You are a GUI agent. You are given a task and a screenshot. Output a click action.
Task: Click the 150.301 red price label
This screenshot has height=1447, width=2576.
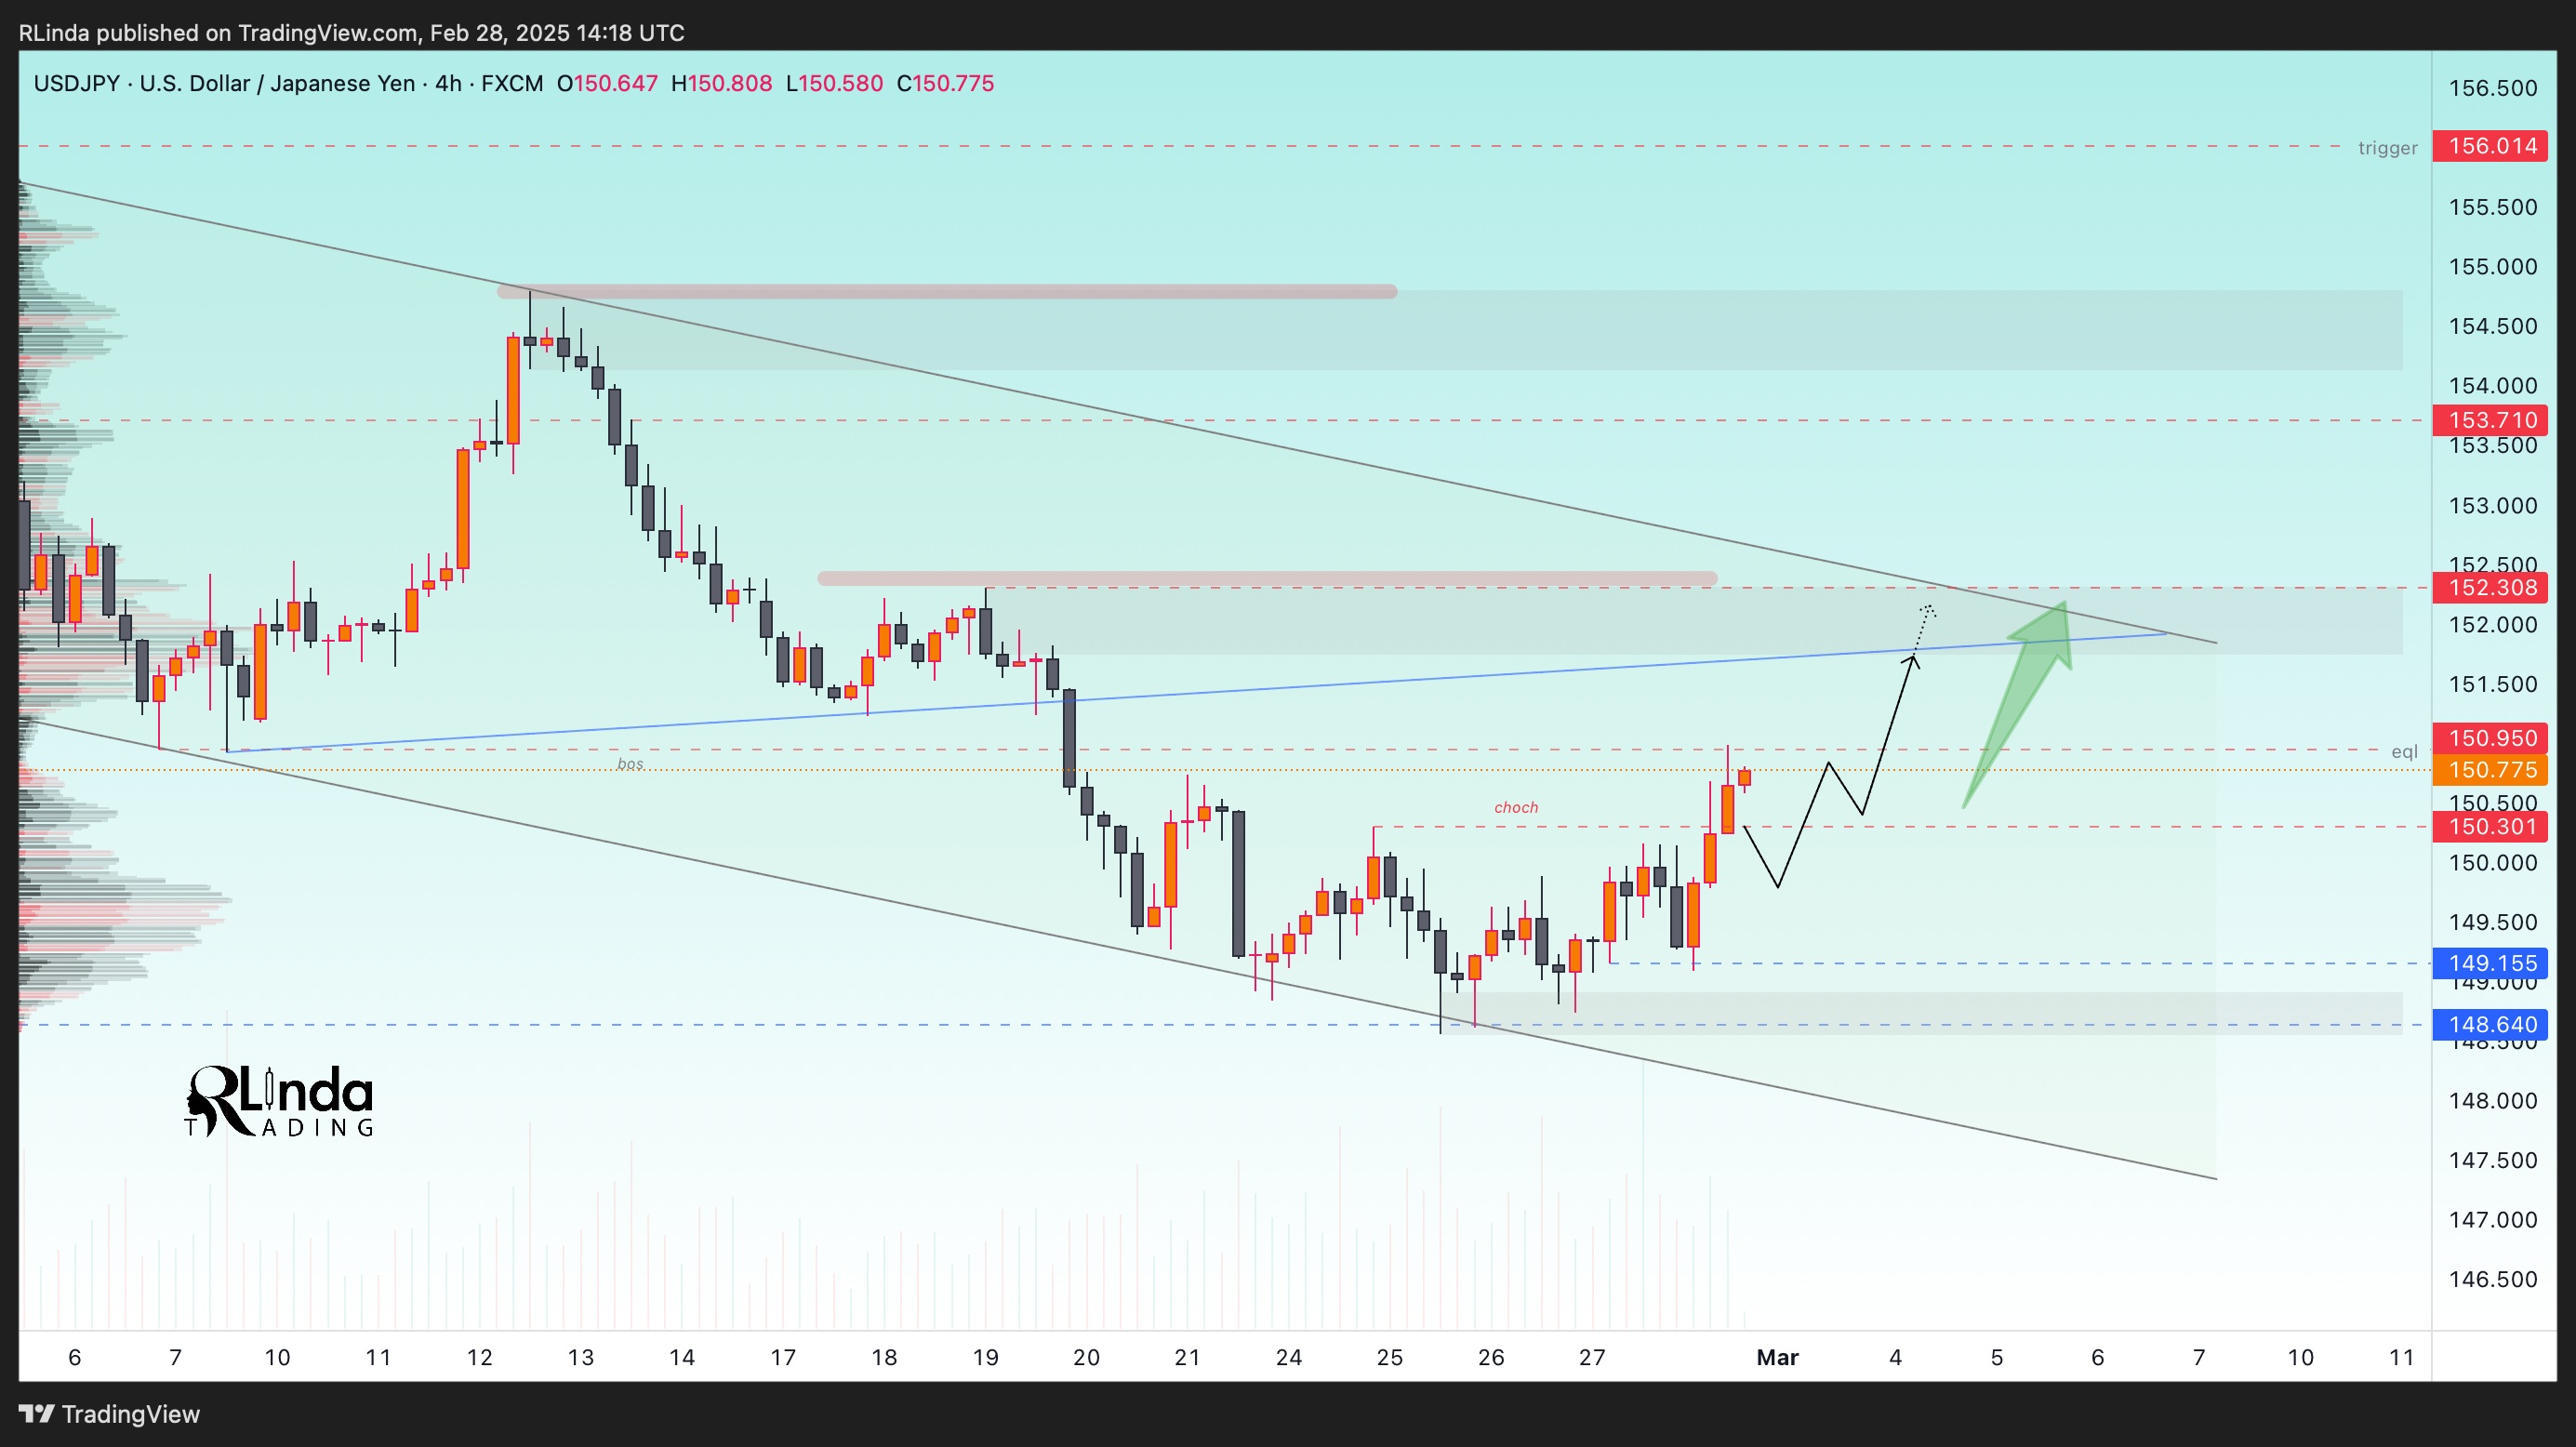(x=2490, y=827)
